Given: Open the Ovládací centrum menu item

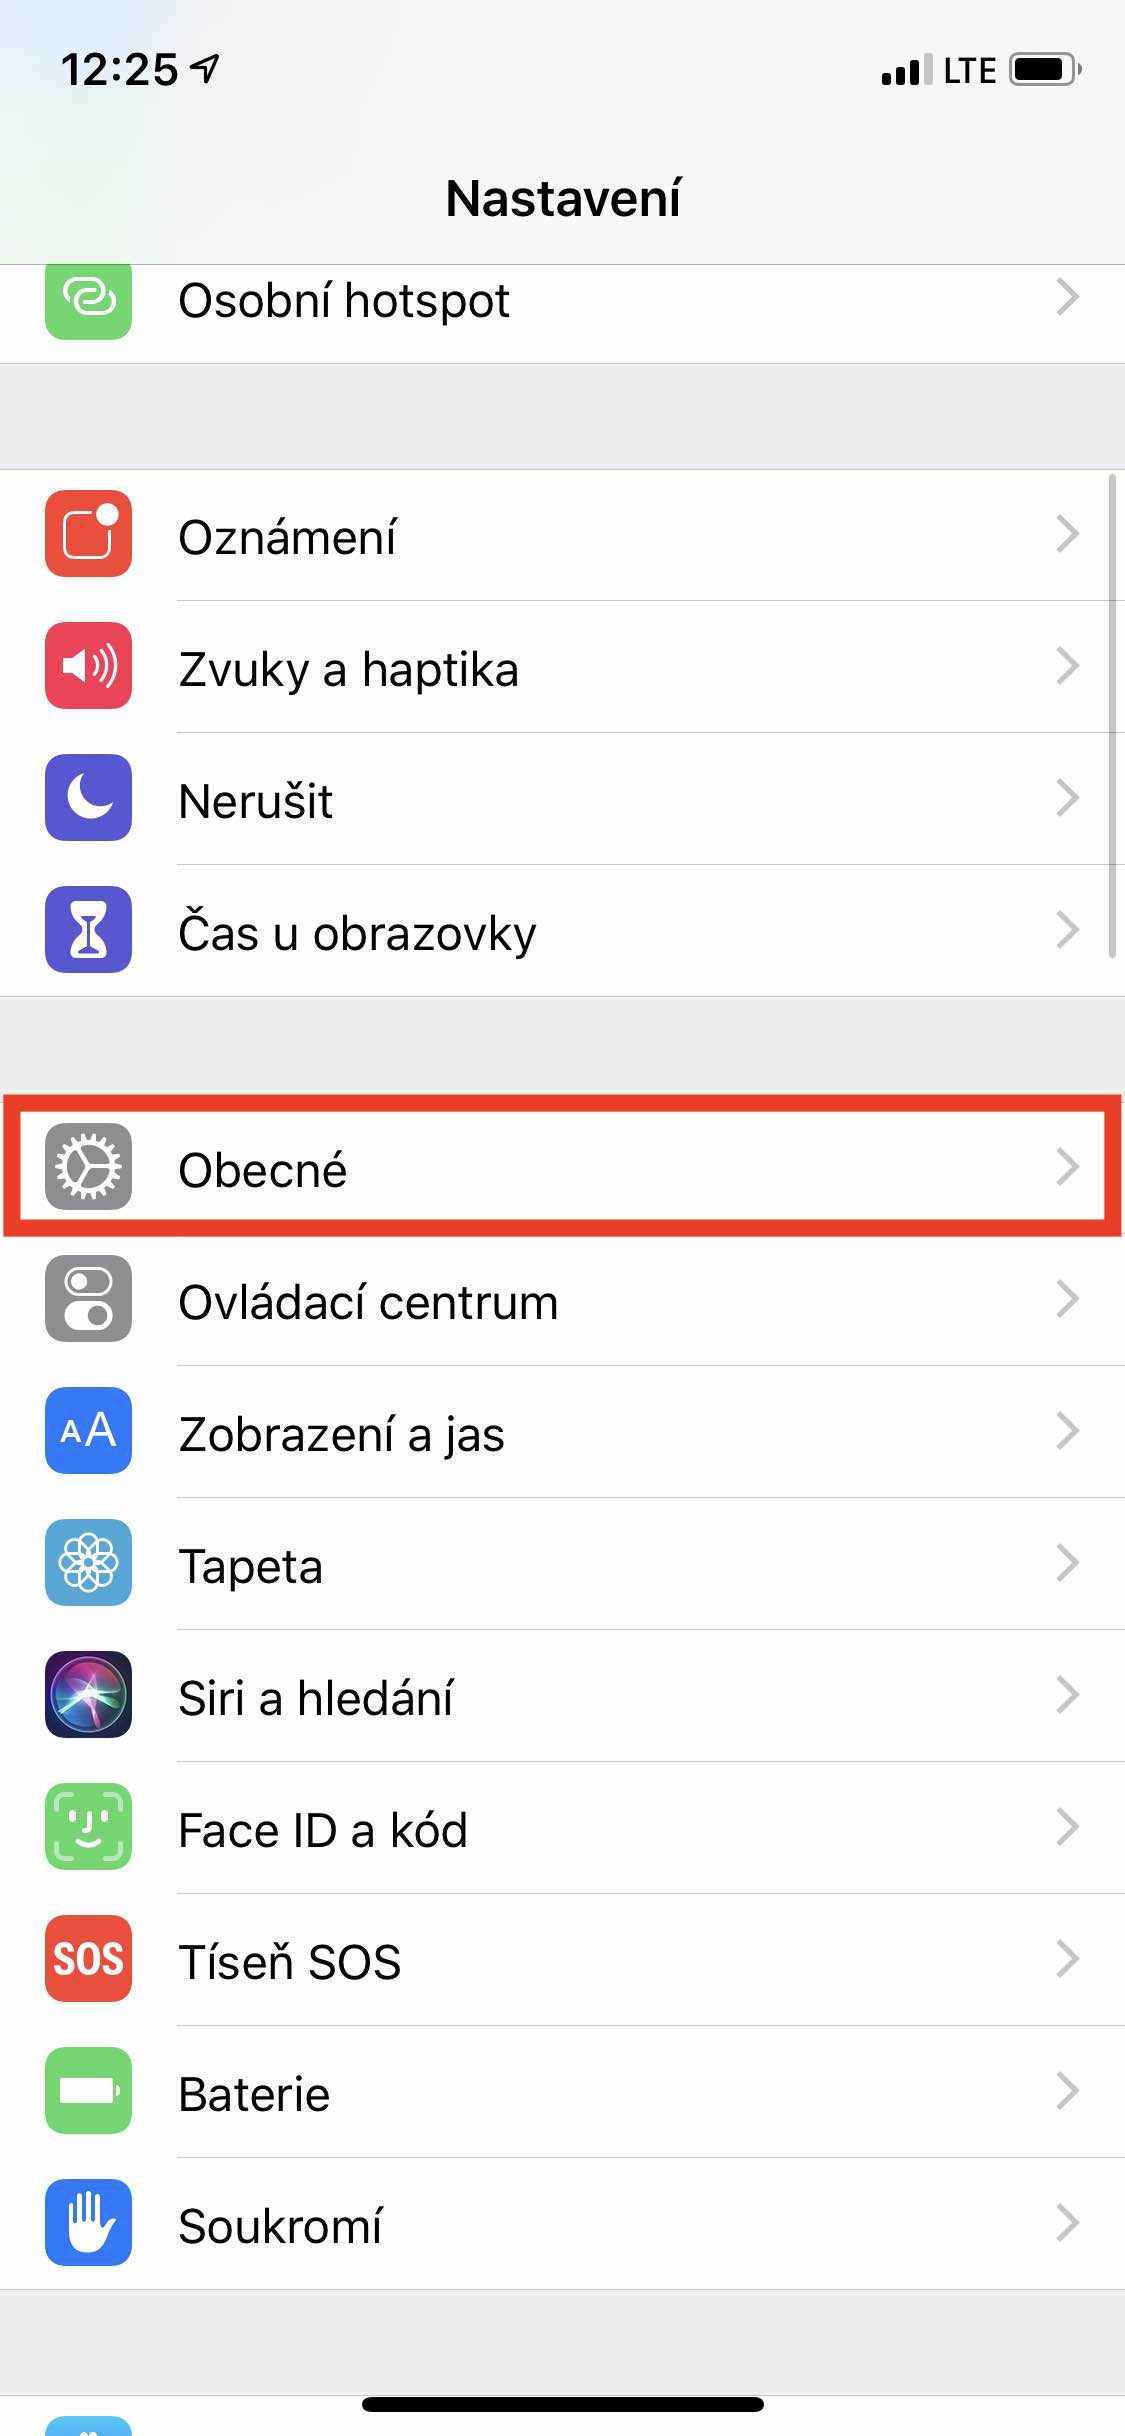Looking at the screenshot, I should (562, 1299).
